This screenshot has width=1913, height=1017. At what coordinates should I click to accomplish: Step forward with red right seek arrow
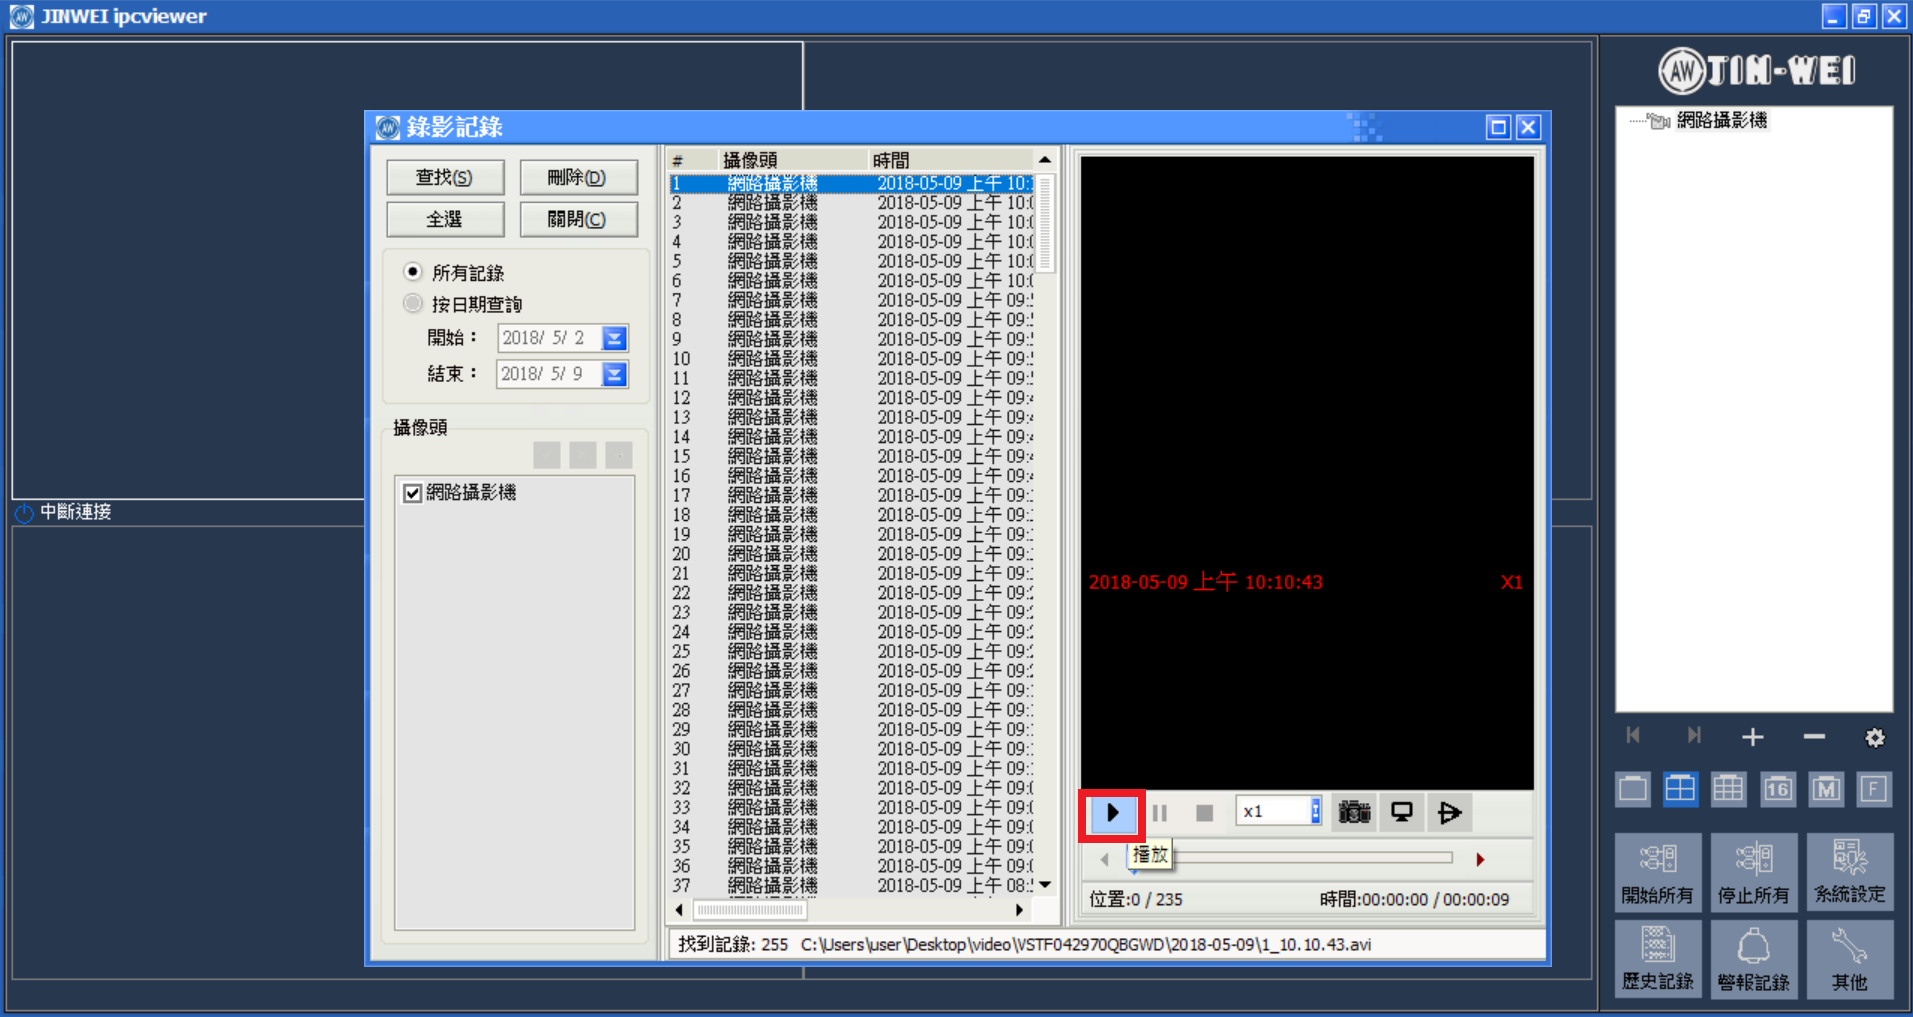(x=1480, y=859)
